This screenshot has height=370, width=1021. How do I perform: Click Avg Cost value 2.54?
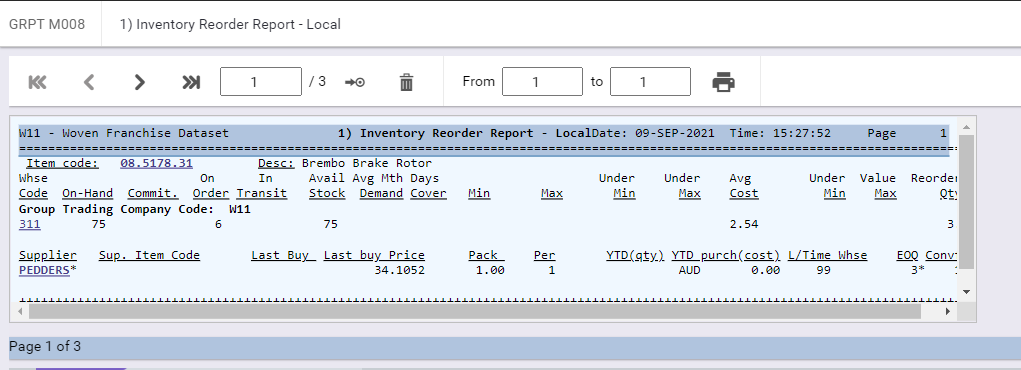[744, 224]
